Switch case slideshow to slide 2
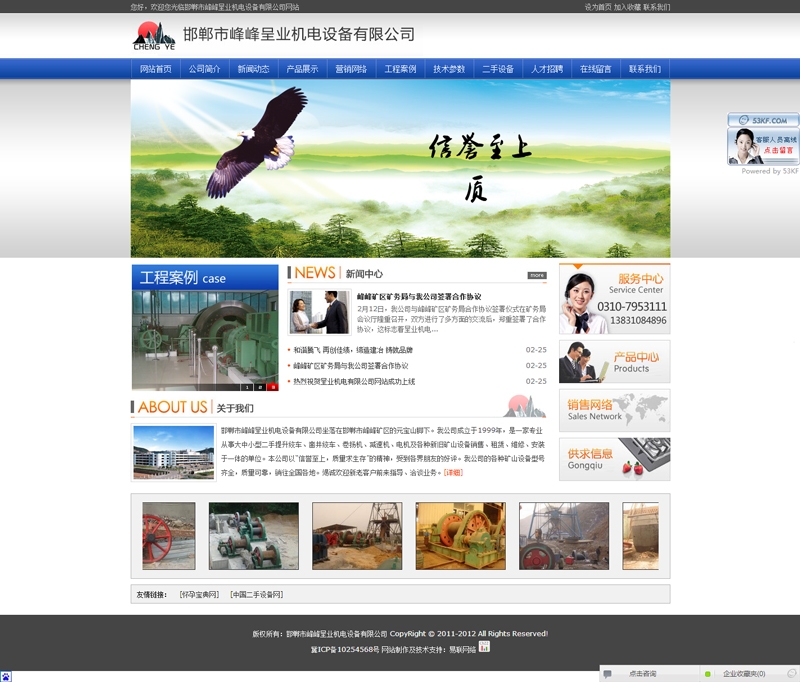Screen dimensions: 800x682 (x=259, y=386)
